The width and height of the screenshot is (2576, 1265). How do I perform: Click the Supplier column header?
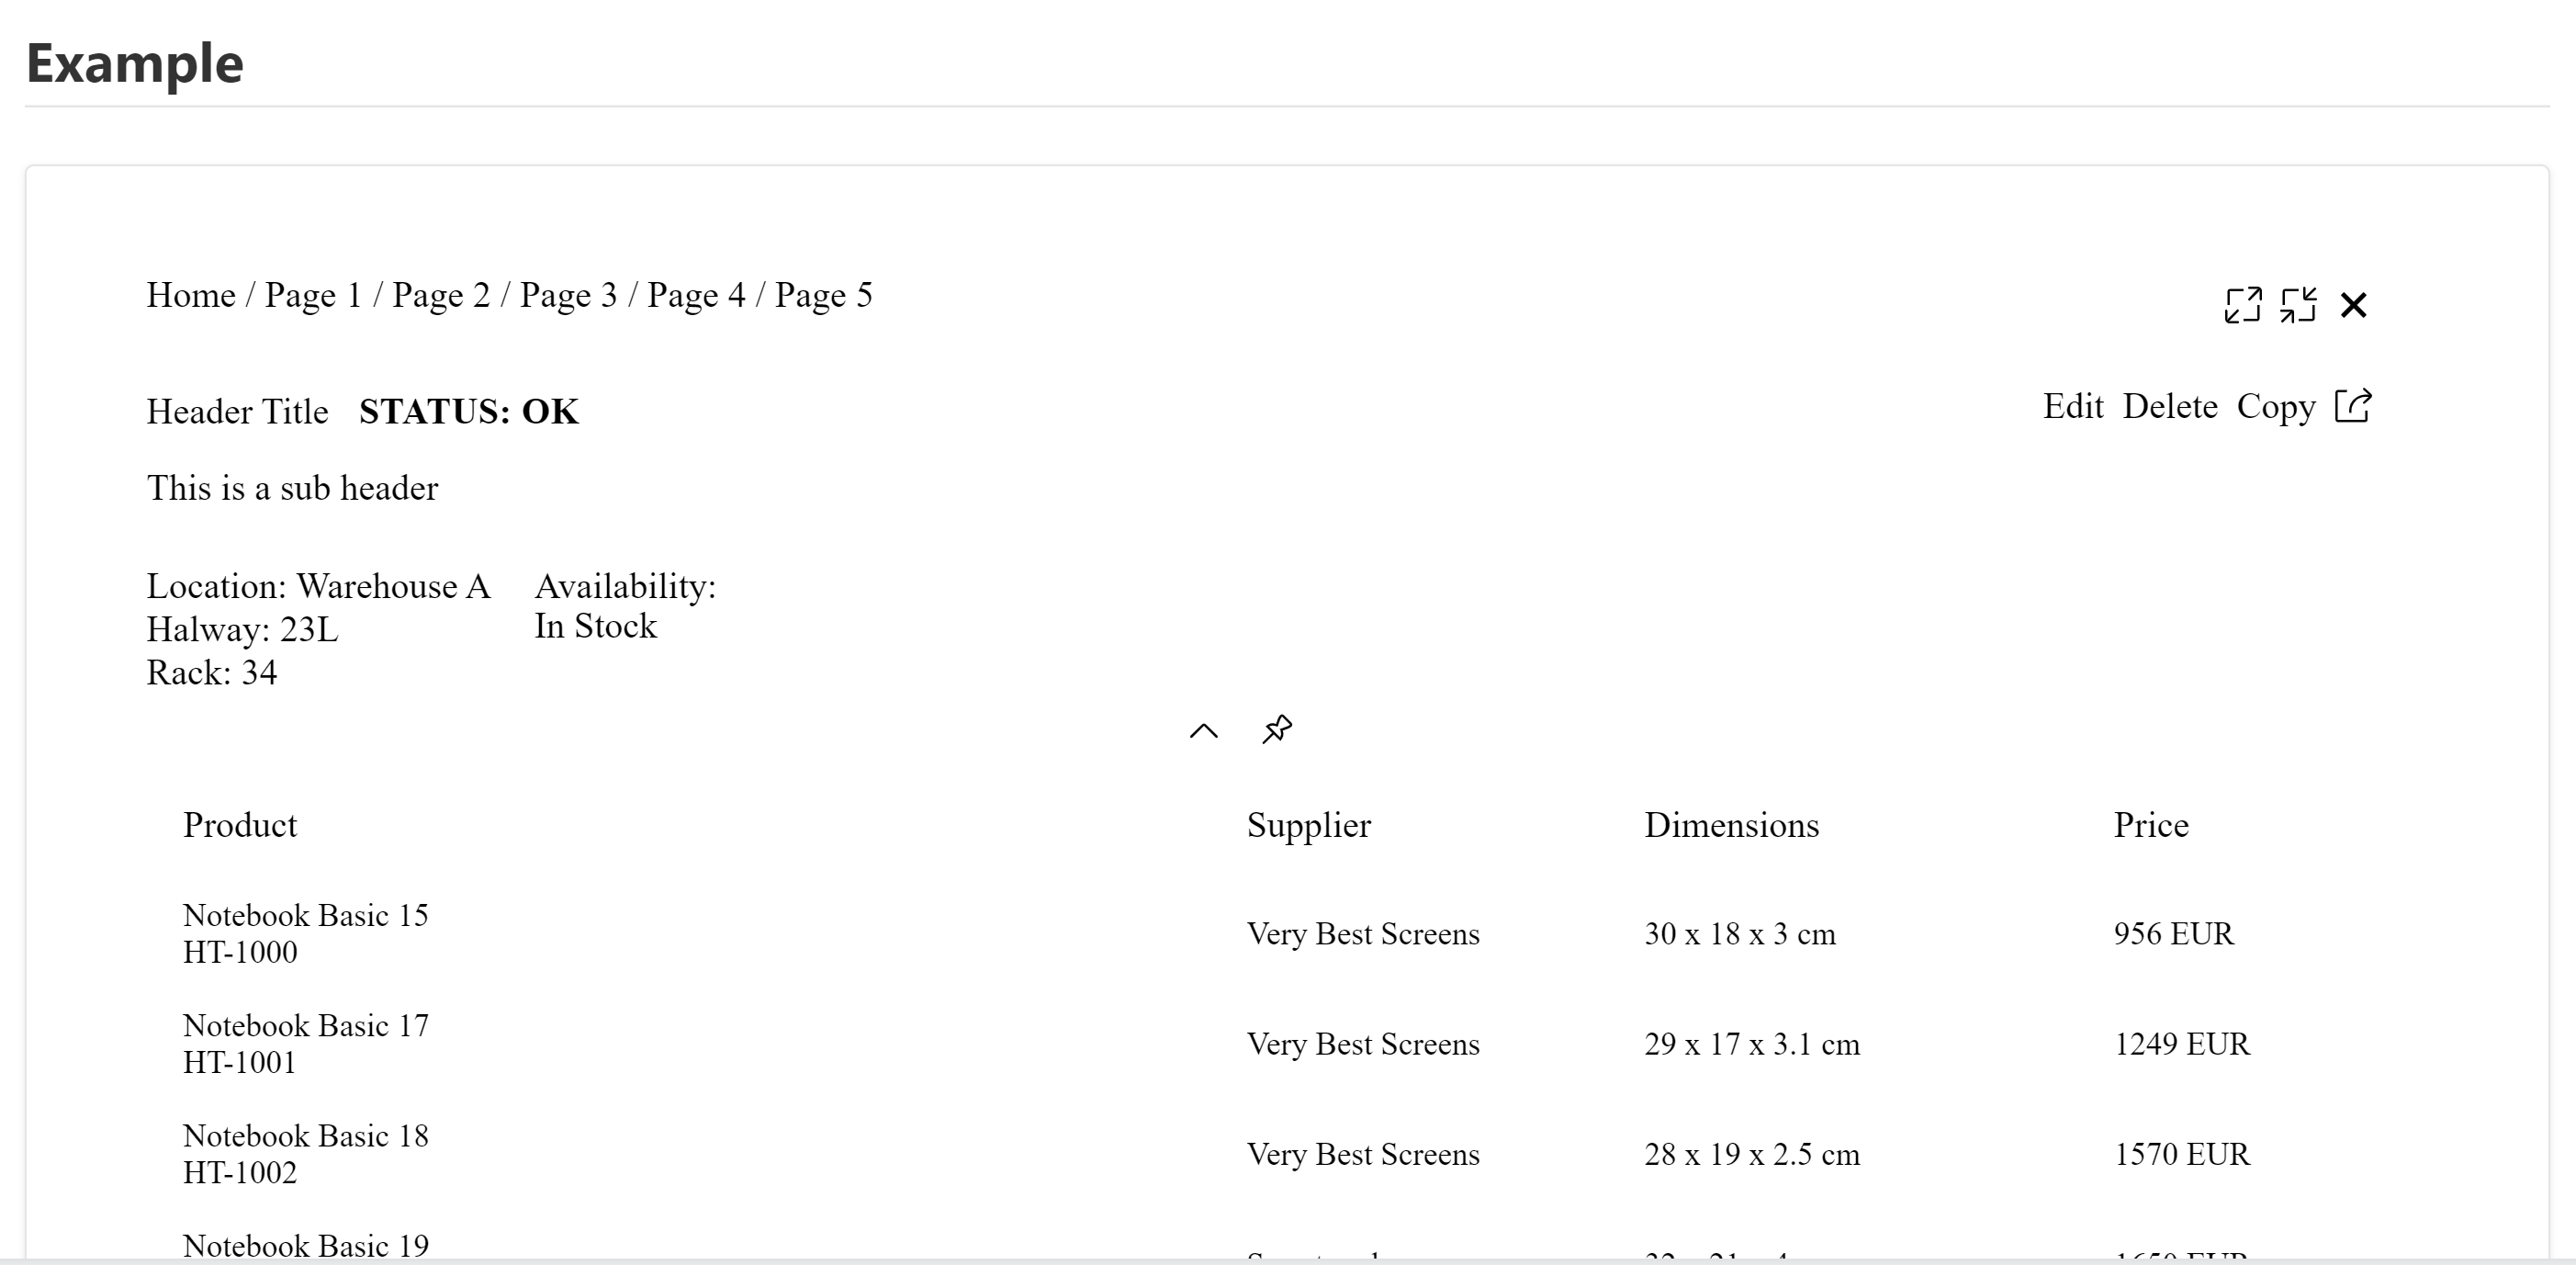pyautogui.click(x=1308, y=824)
